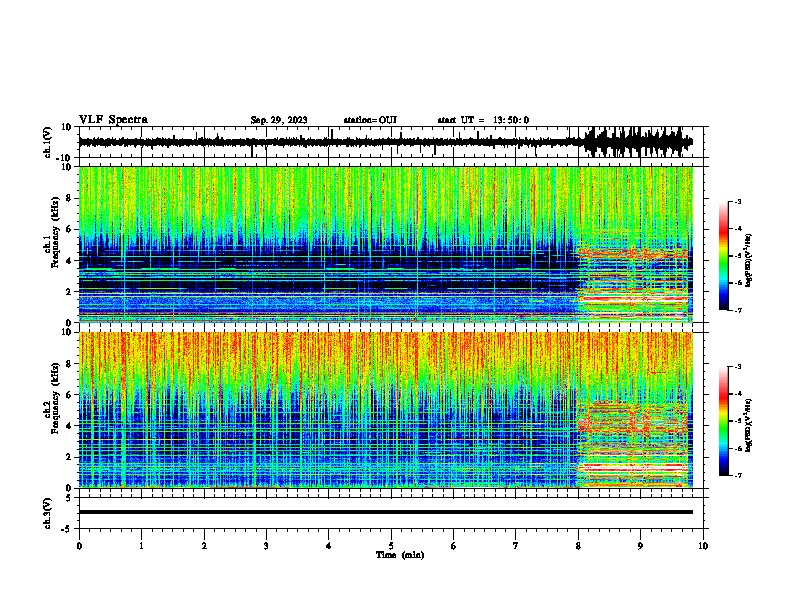Viewport: 792px width, 612px height.
Task: Click tick label "10" on the Time axis
Action: 703,546
